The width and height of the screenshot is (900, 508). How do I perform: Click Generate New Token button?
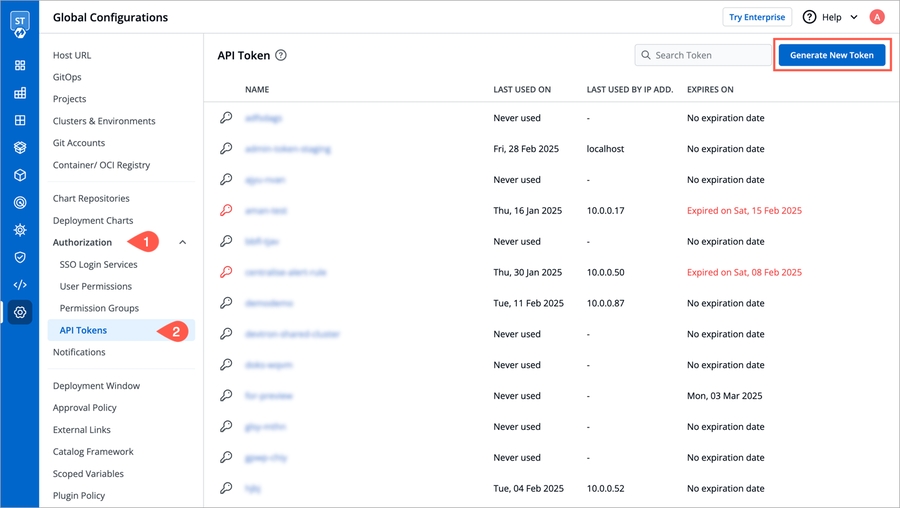(x=831, y=55)
